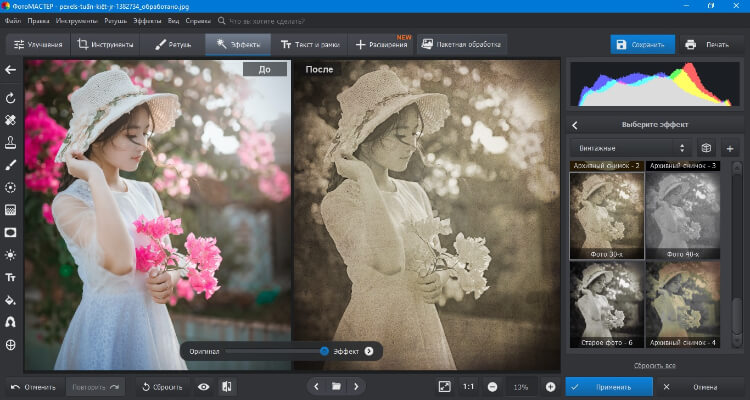Zoom in with the plus magnifier button
The image size is (750, 400).
550,386
